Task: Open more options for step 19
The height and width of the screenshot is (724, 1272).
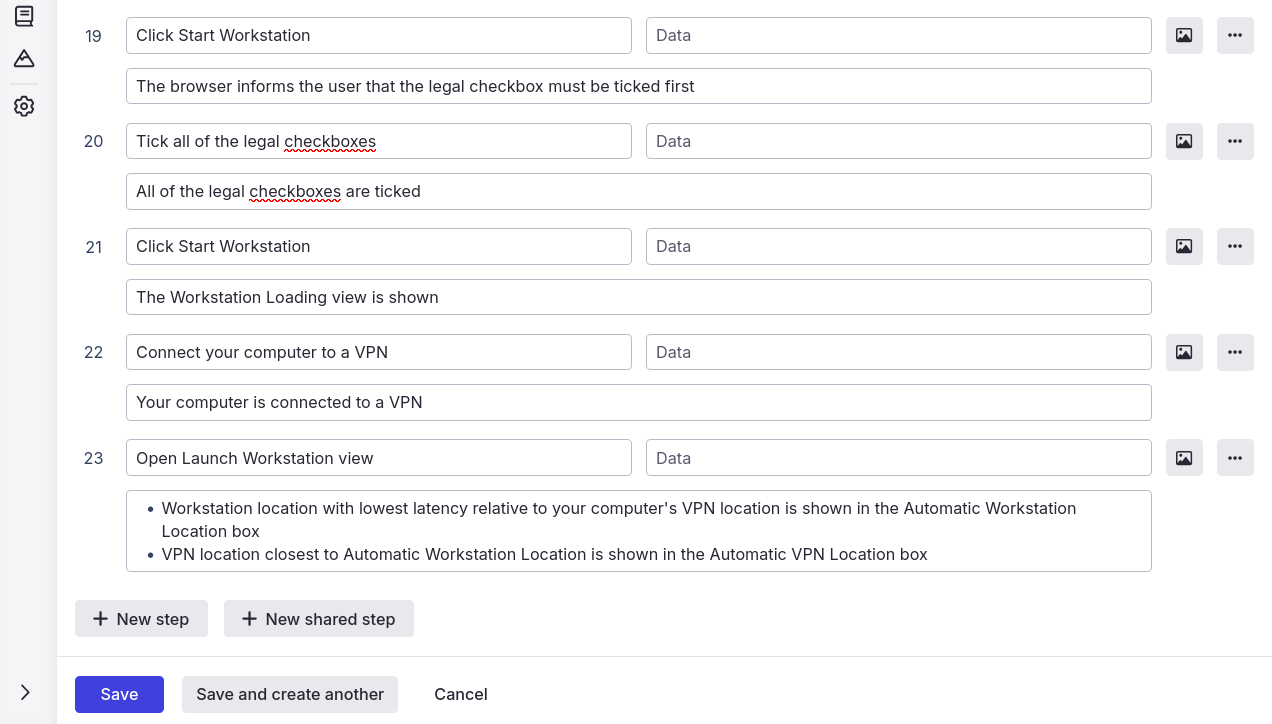Action: click(1235, 35)
